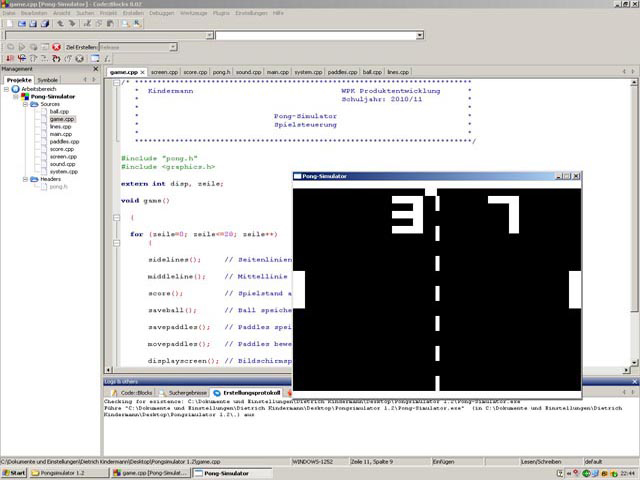Click the Stop debugger icon

coord(80,58)
